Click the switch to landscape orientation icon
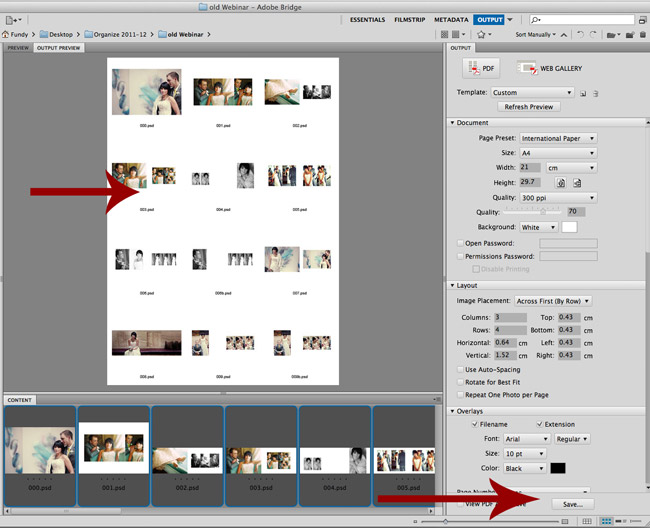This screenshot has width=650, height=528. 577,182
